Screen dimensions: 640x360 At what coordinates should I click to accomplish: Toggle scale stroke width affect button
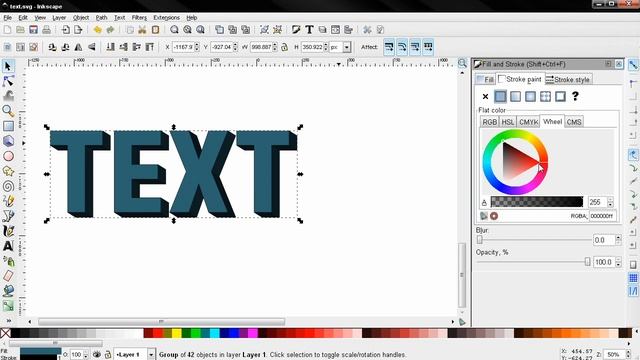pyautogui.click(x=389, y=47)
